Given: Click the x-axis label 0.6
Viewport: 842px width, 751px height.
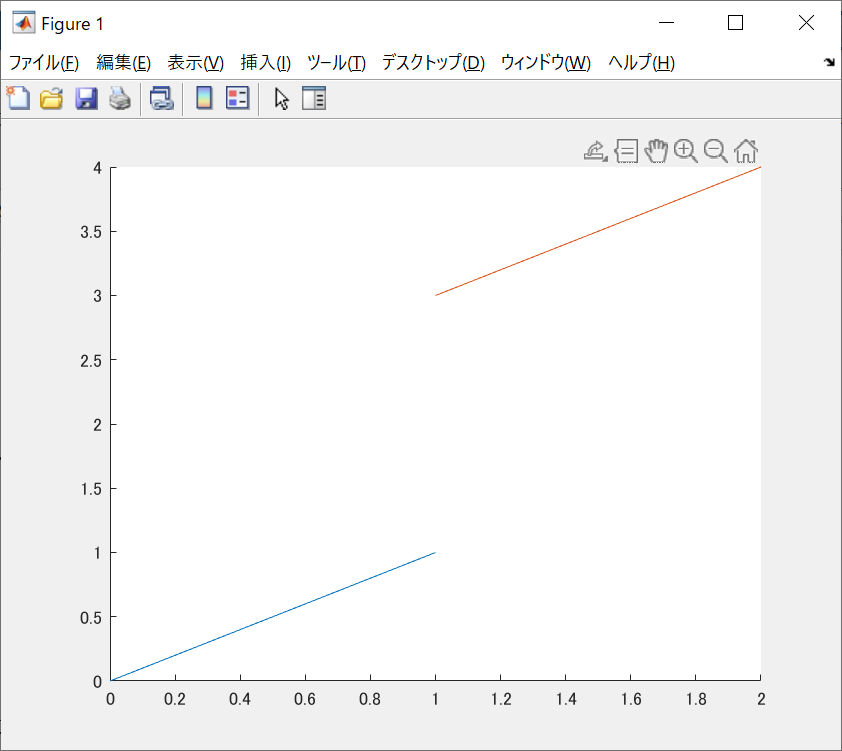Looking at the screenshot, I should coord(305,699).
